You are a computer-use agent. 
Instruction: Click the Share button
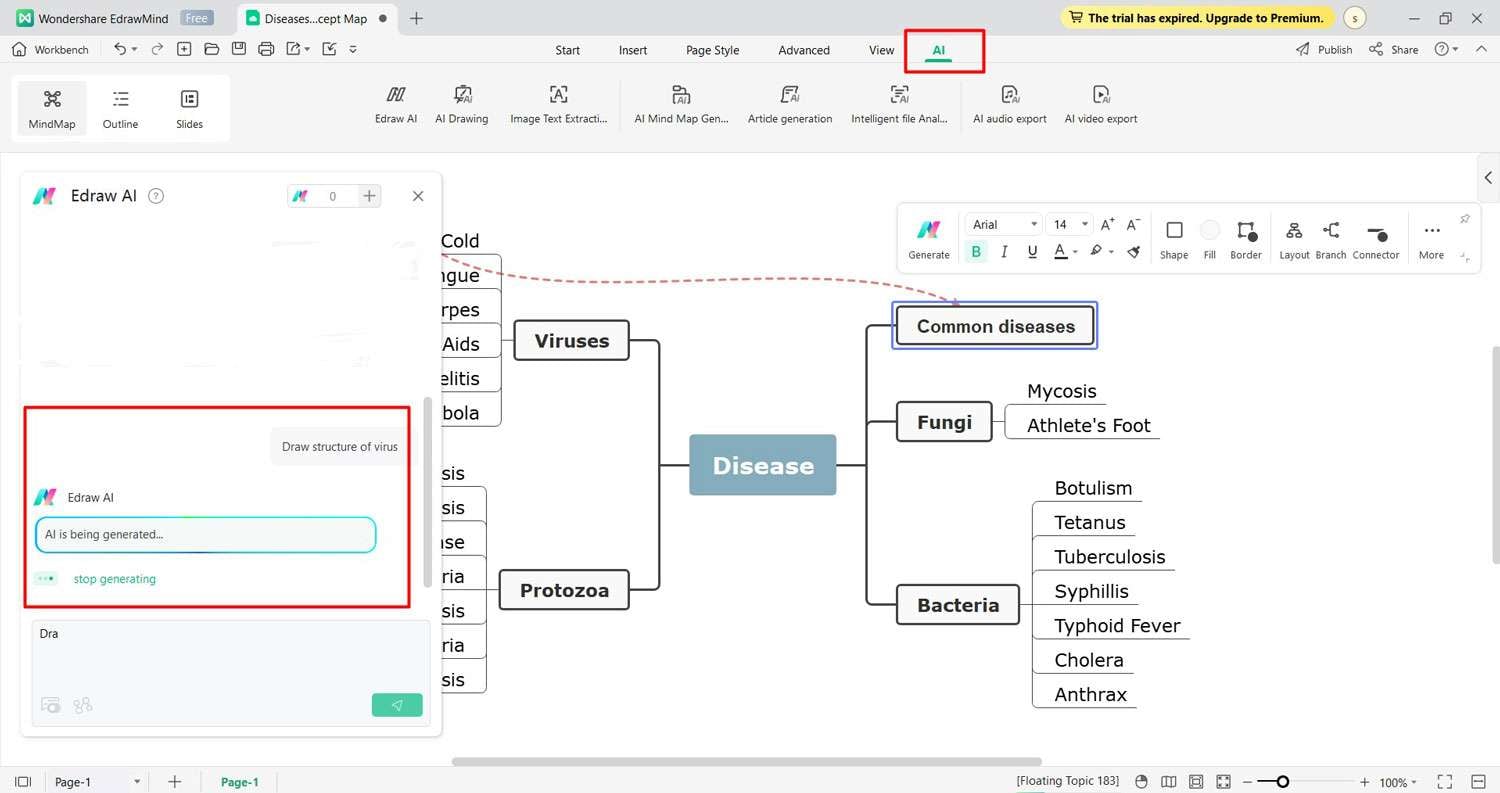[1393, 49]
